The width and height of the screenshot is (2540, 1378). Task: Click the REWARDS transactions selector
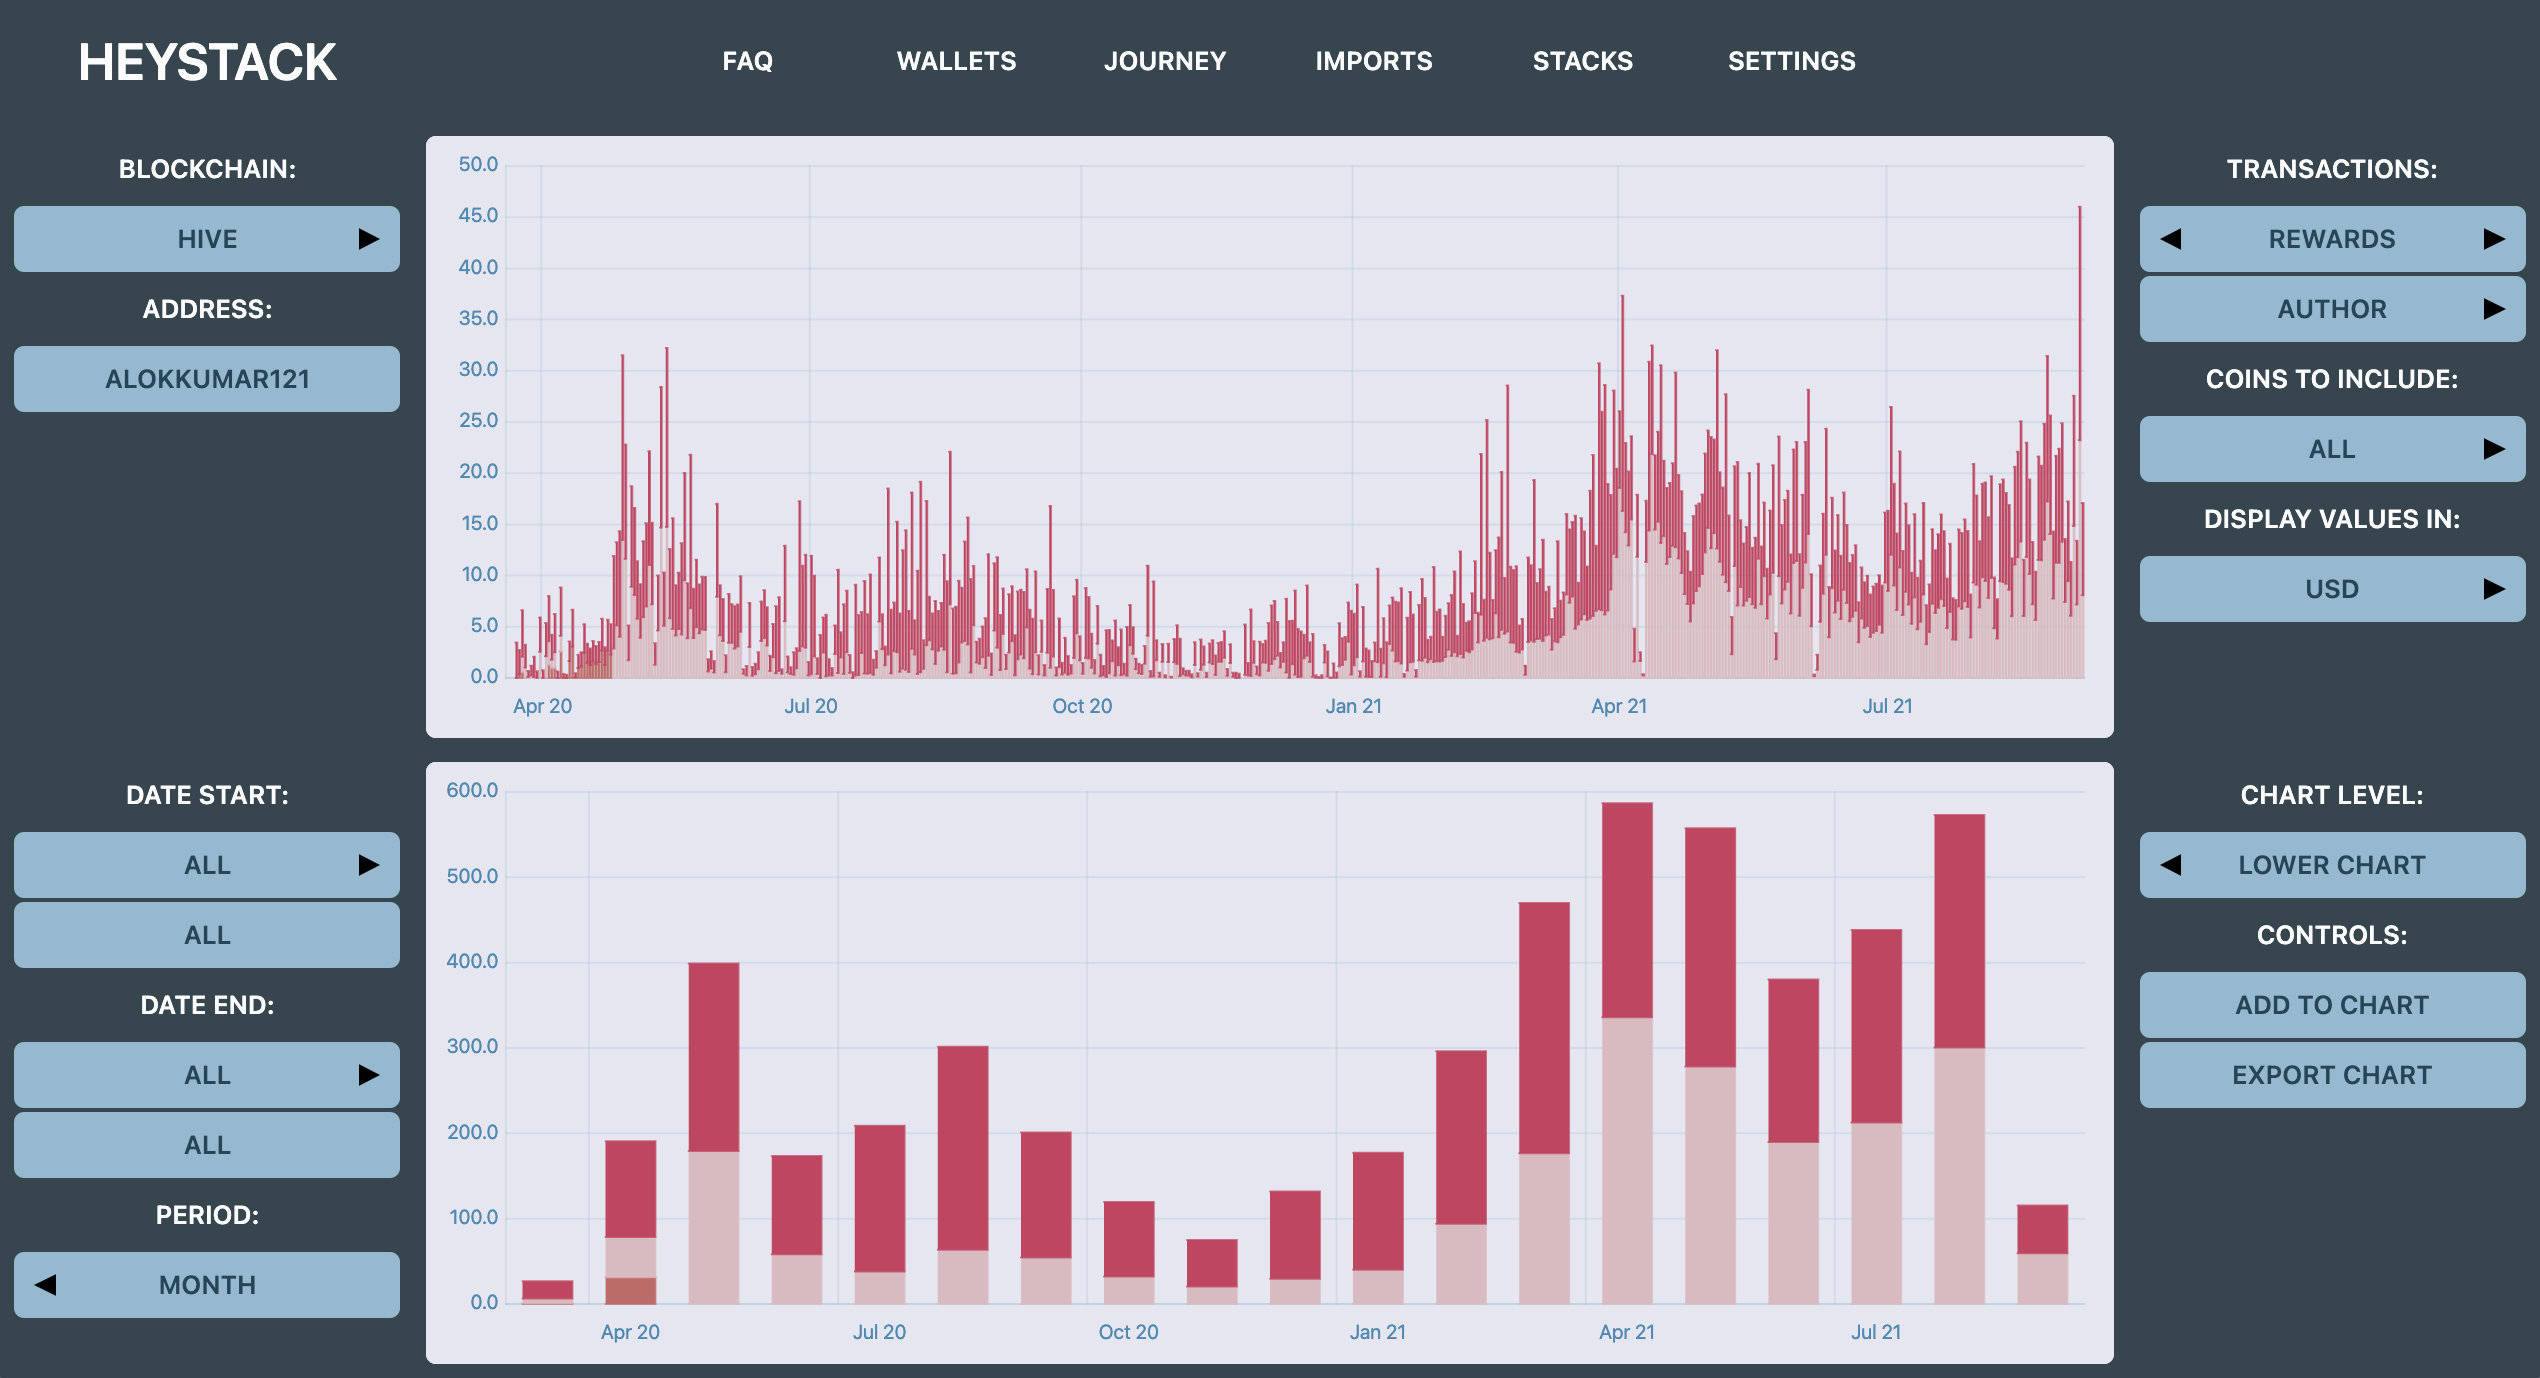pos(2332,239)
